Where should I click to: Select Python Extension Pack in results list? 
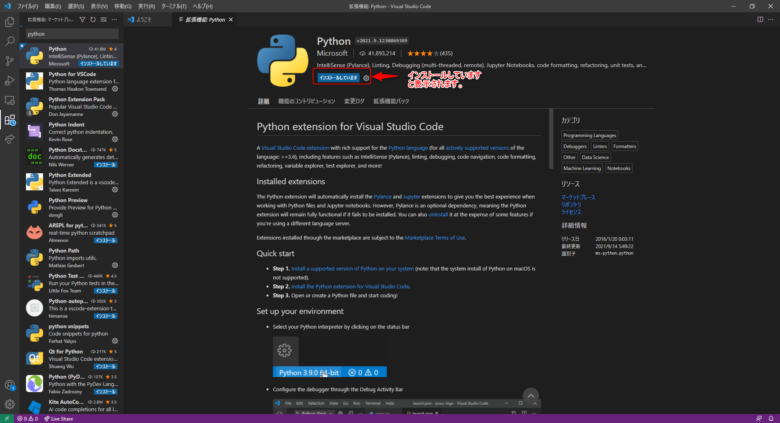(x=72, y=106)
